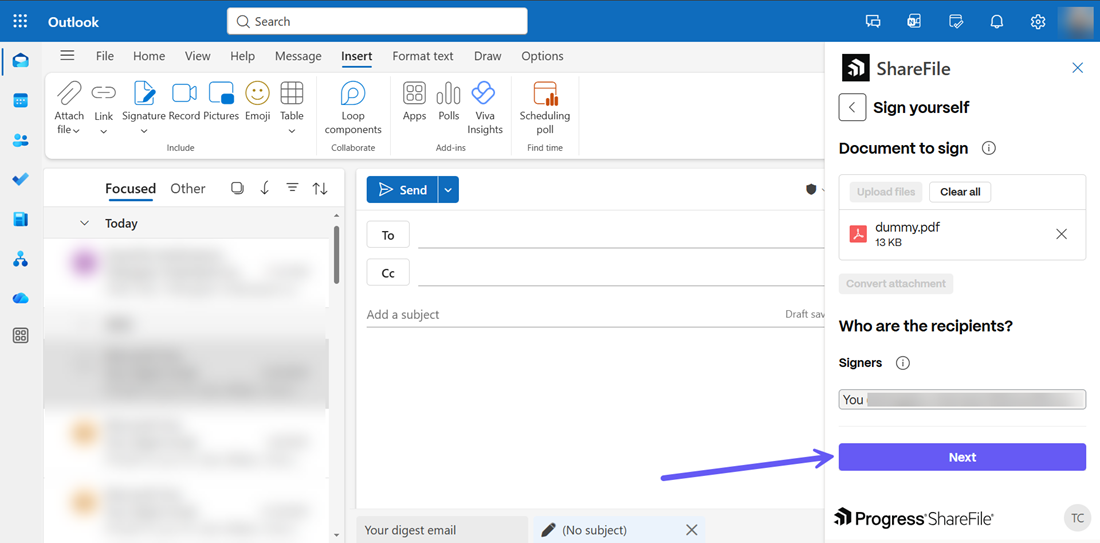
Task: Expand the Signature dropdown arrow
Action: 144,131
